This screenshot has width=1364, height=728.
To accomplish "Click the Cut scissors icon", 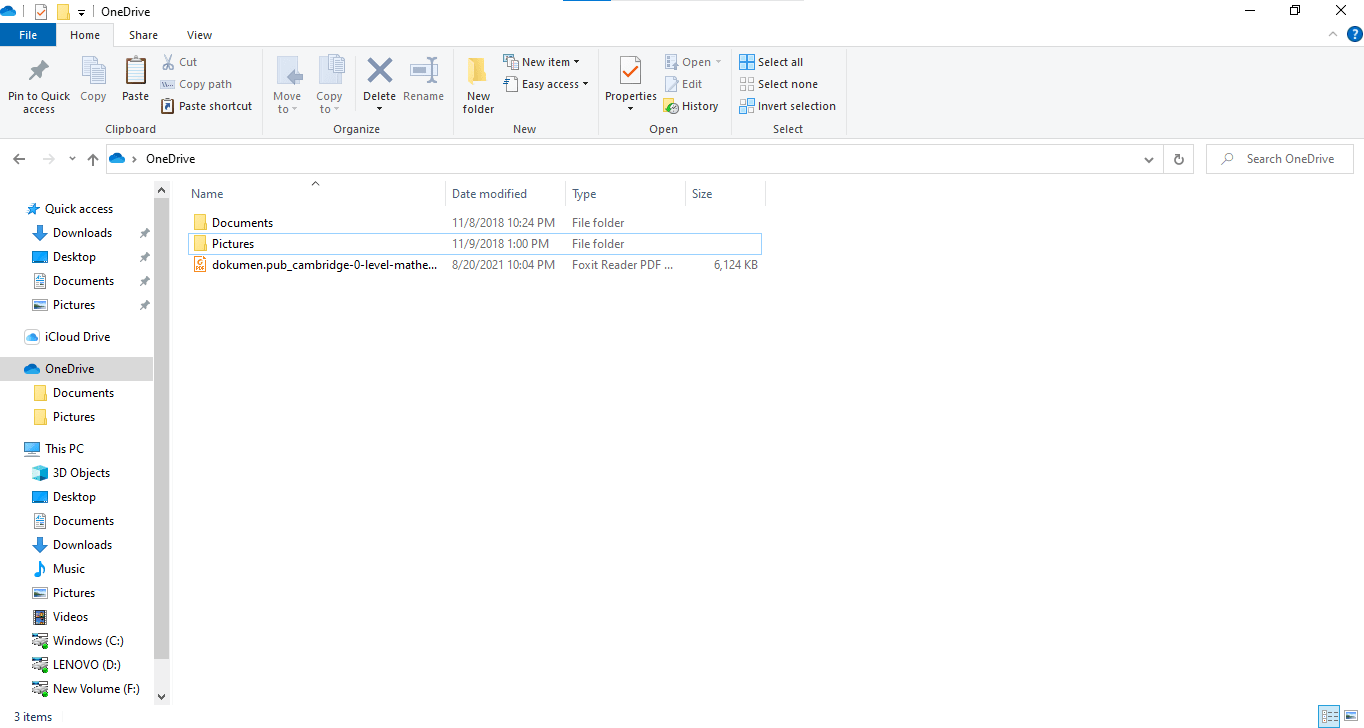I will (x=168, y=62).
